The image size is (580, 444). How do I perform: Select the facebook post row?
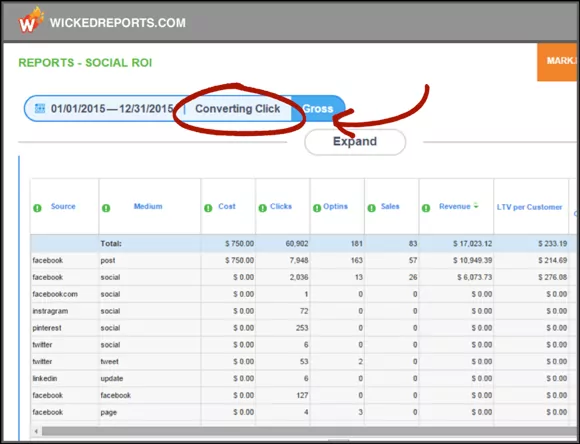[303, 260]
